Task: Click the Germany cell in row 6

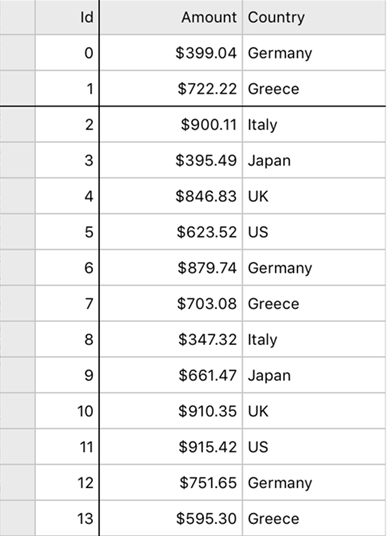Action: tap(314, 268)
